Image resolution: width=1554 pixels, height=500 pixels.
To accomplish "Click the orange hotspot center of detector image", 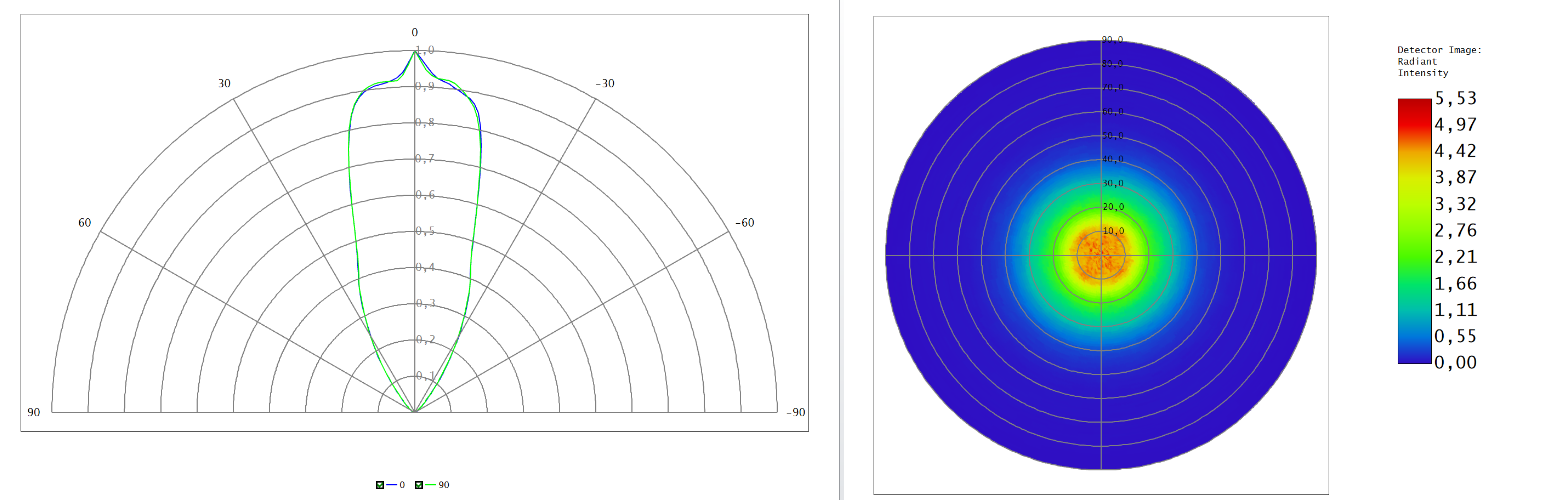I will coord(1101,255).
